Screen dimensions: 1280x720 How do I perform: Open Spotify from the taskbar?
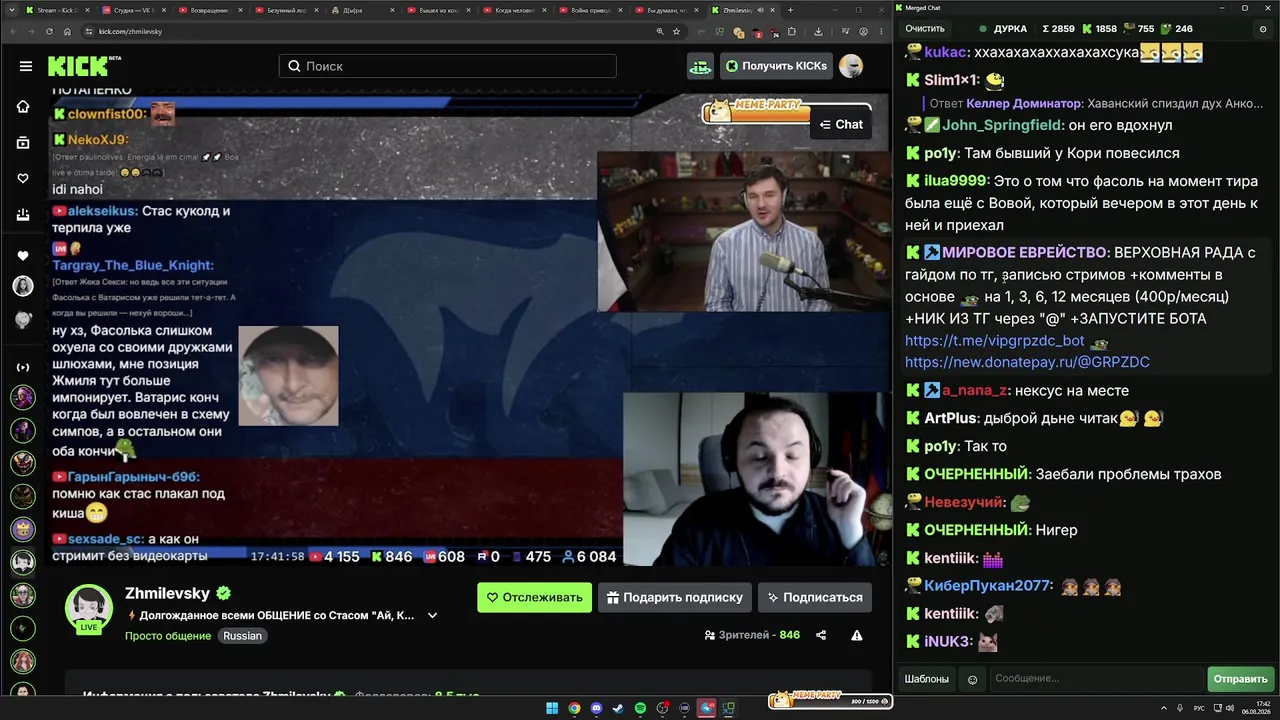(x=641, y=708)
